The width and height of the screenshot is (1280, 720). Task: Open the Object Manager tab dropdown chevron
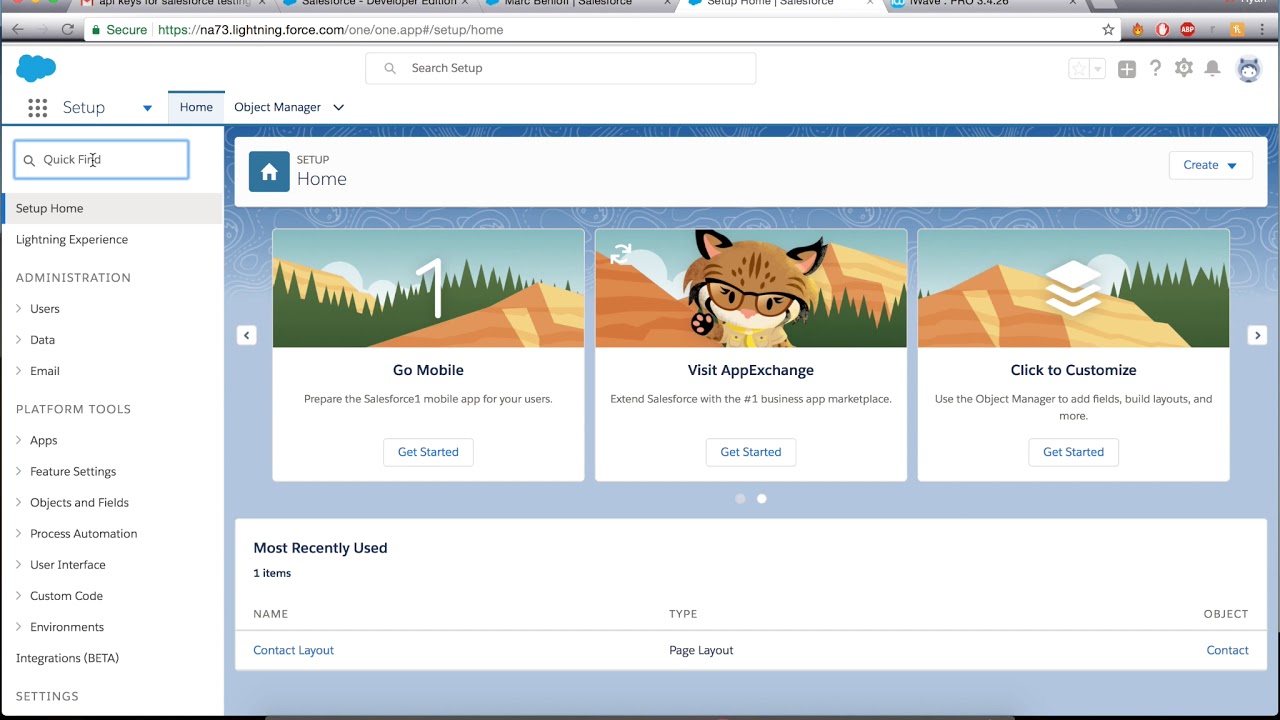[338, 108]
